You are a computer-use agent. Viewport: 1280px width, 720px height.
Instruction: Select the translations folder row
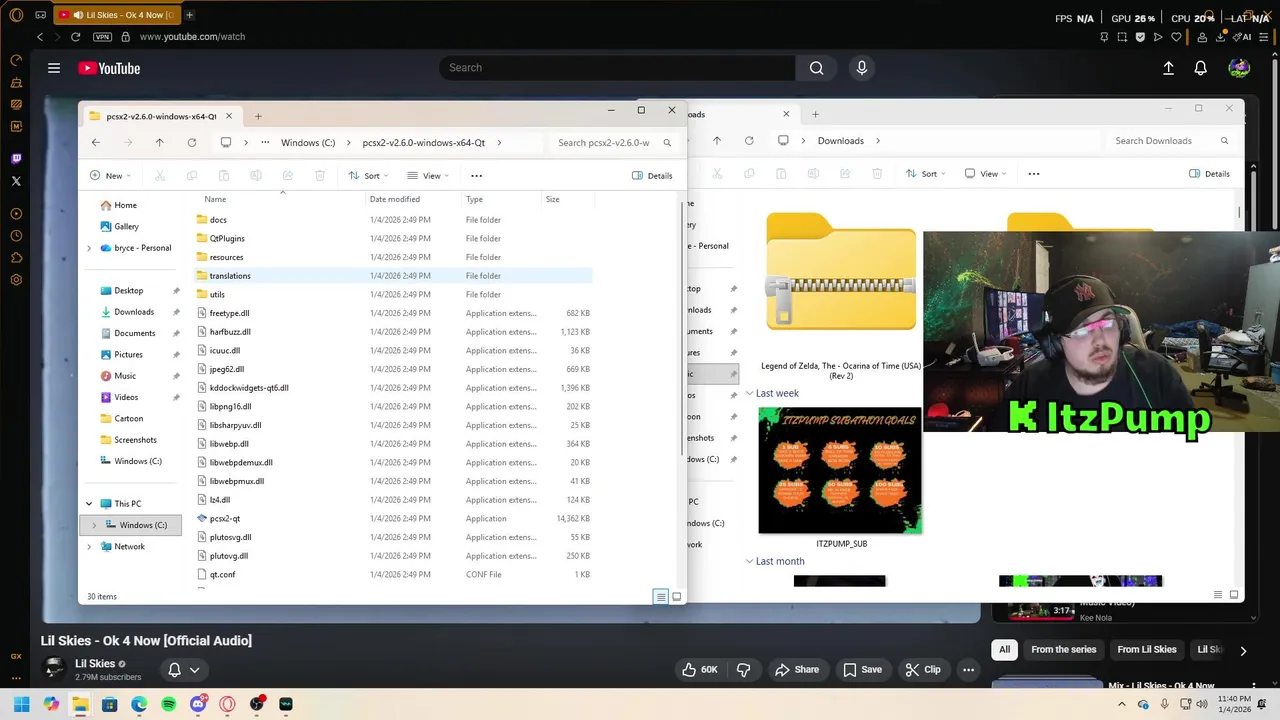(394, 276)
